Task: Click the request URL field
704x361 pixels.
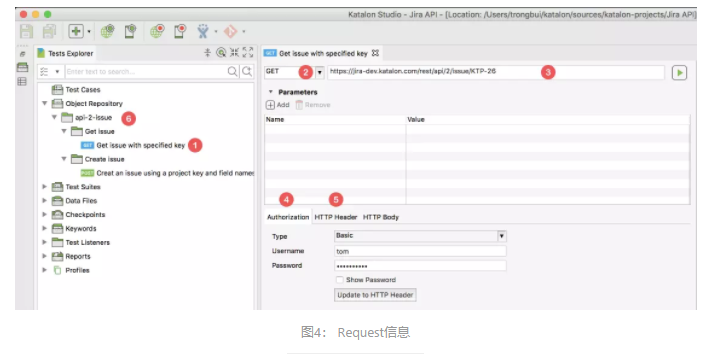Action: 496,72
